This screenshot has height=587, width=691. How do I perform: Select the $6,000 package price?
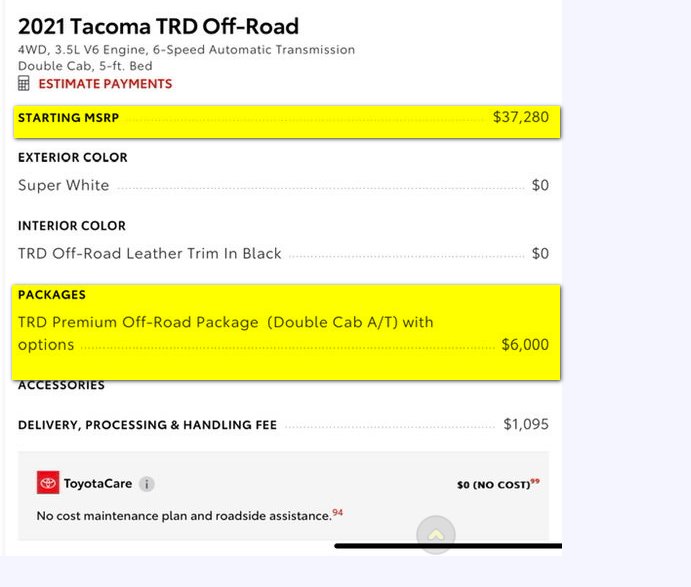point(525,345)
